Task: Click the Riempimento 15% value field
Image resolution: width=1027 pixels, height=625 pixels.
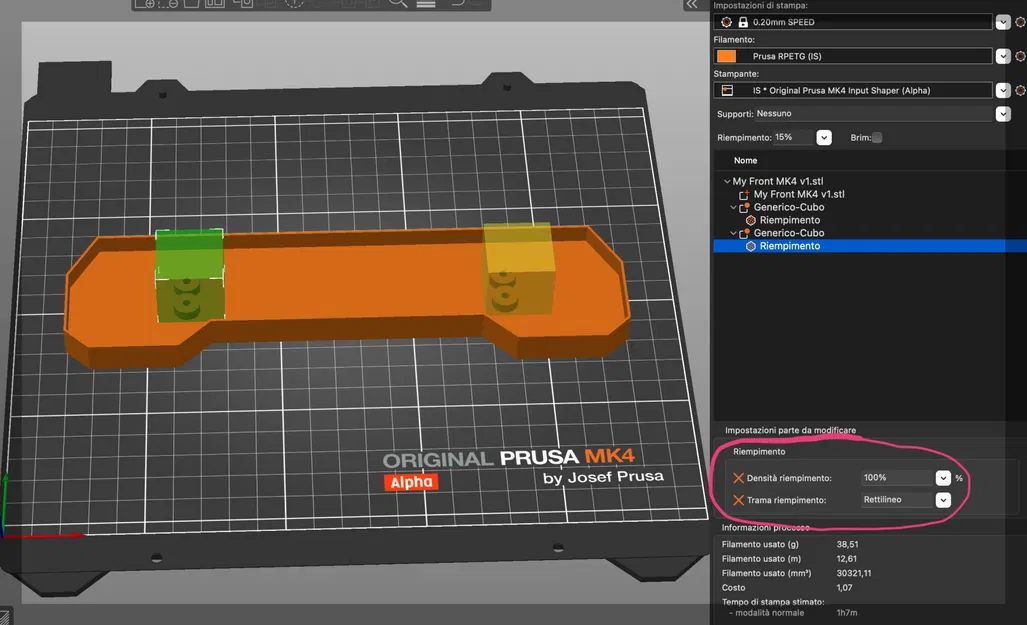Action: click(794, 138)
